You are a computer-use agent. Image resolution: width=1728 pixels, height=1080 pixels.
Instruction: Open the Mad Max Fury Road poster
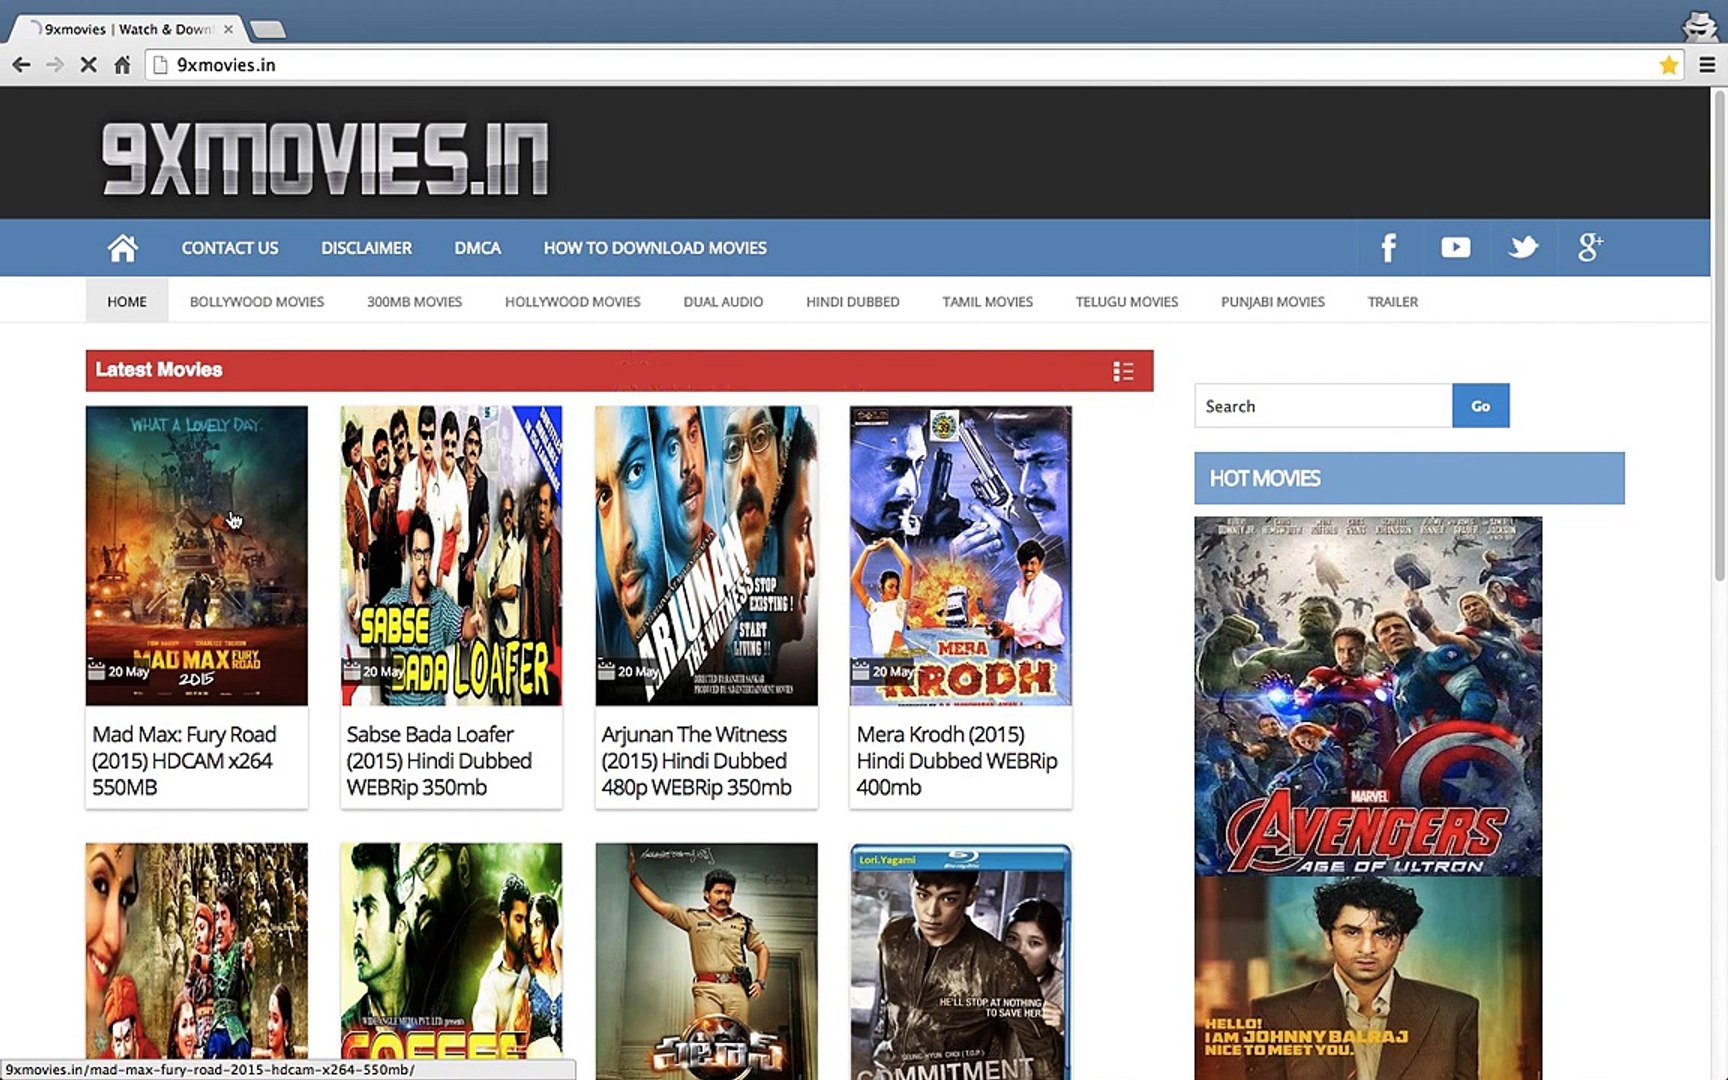point(197,555)
